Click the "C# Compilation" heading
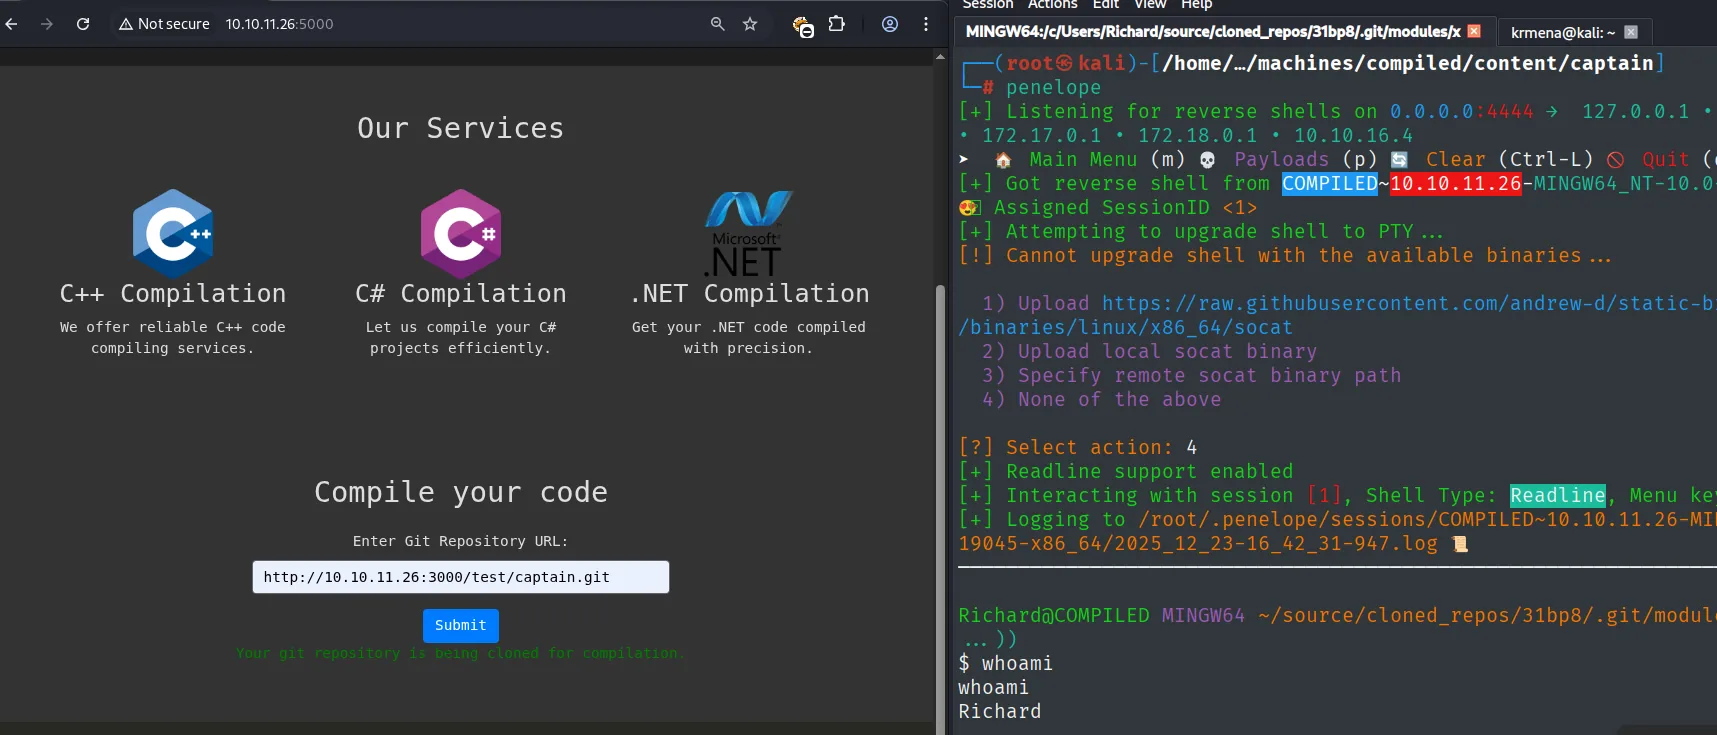This screenshot has height=735, width=1717. pyautogui.click(x=461, y=293)
